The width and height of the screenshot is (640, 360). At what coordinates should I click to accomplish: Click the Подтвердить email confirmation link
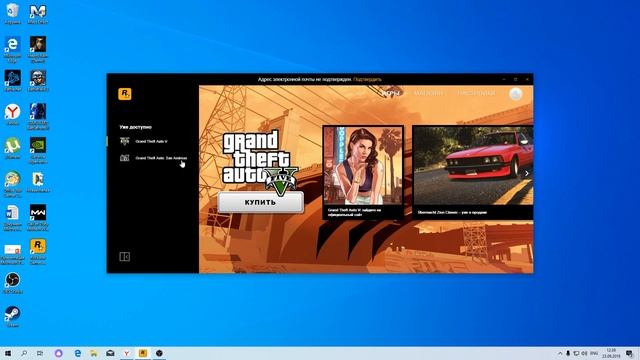pos(367,79)
